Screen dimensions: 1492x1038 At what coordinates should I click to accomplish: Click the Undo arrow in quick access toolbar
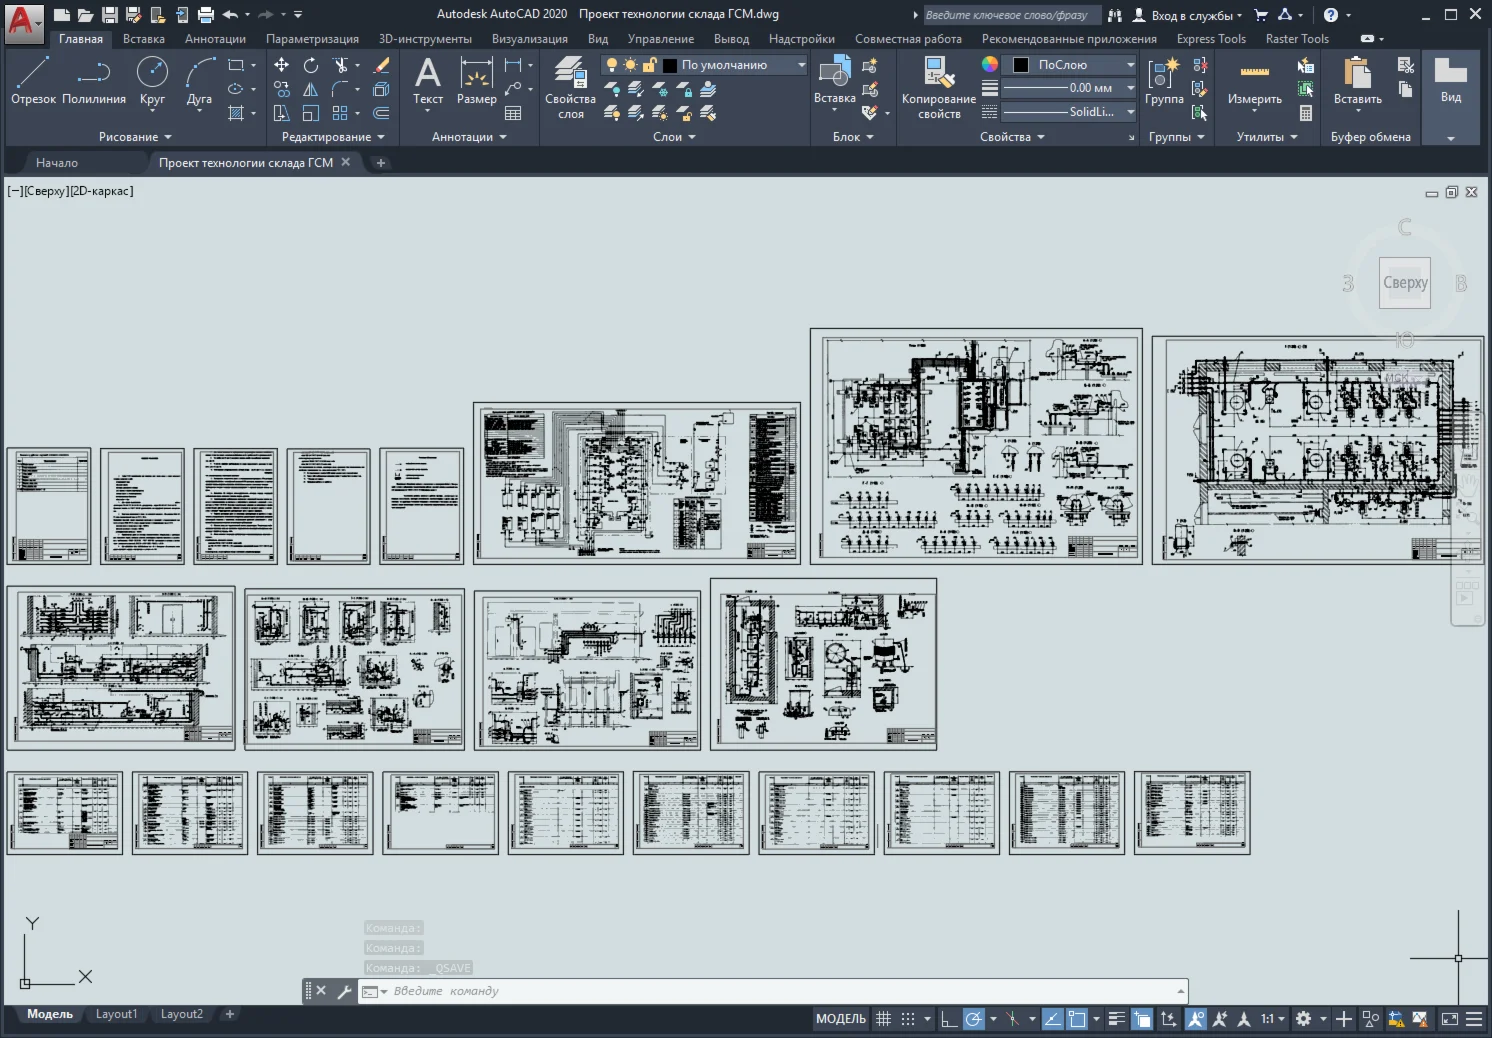(x=230, y=15)
